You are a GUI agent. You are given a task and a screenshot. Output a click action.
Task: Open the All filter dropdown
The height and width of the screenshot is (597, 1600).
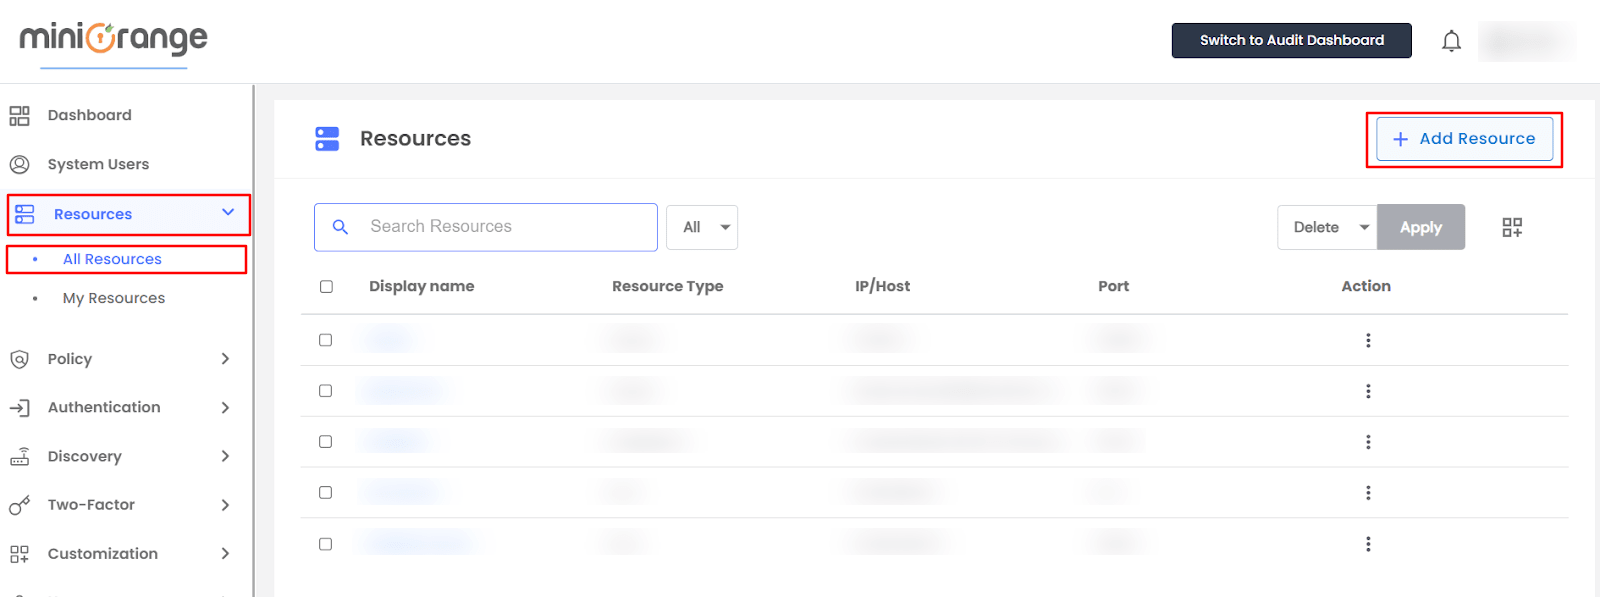pyautogui.click(x=702, y=227)
